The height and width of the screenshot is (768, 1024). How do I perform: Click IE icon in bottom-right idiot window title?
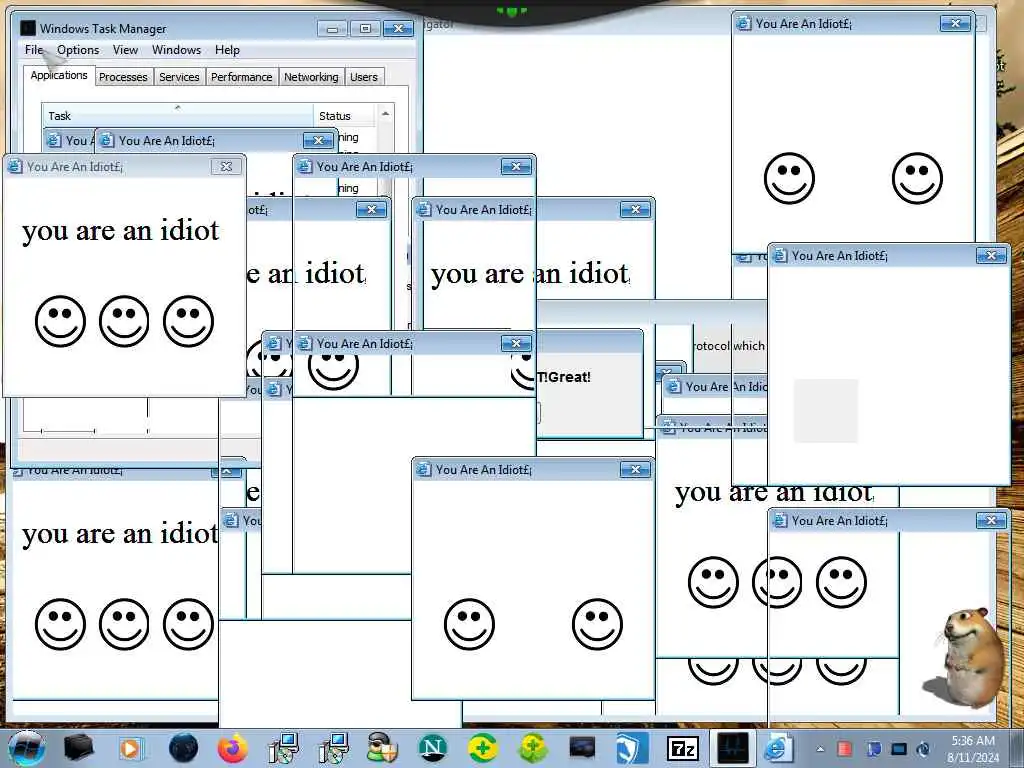point(780,520)
